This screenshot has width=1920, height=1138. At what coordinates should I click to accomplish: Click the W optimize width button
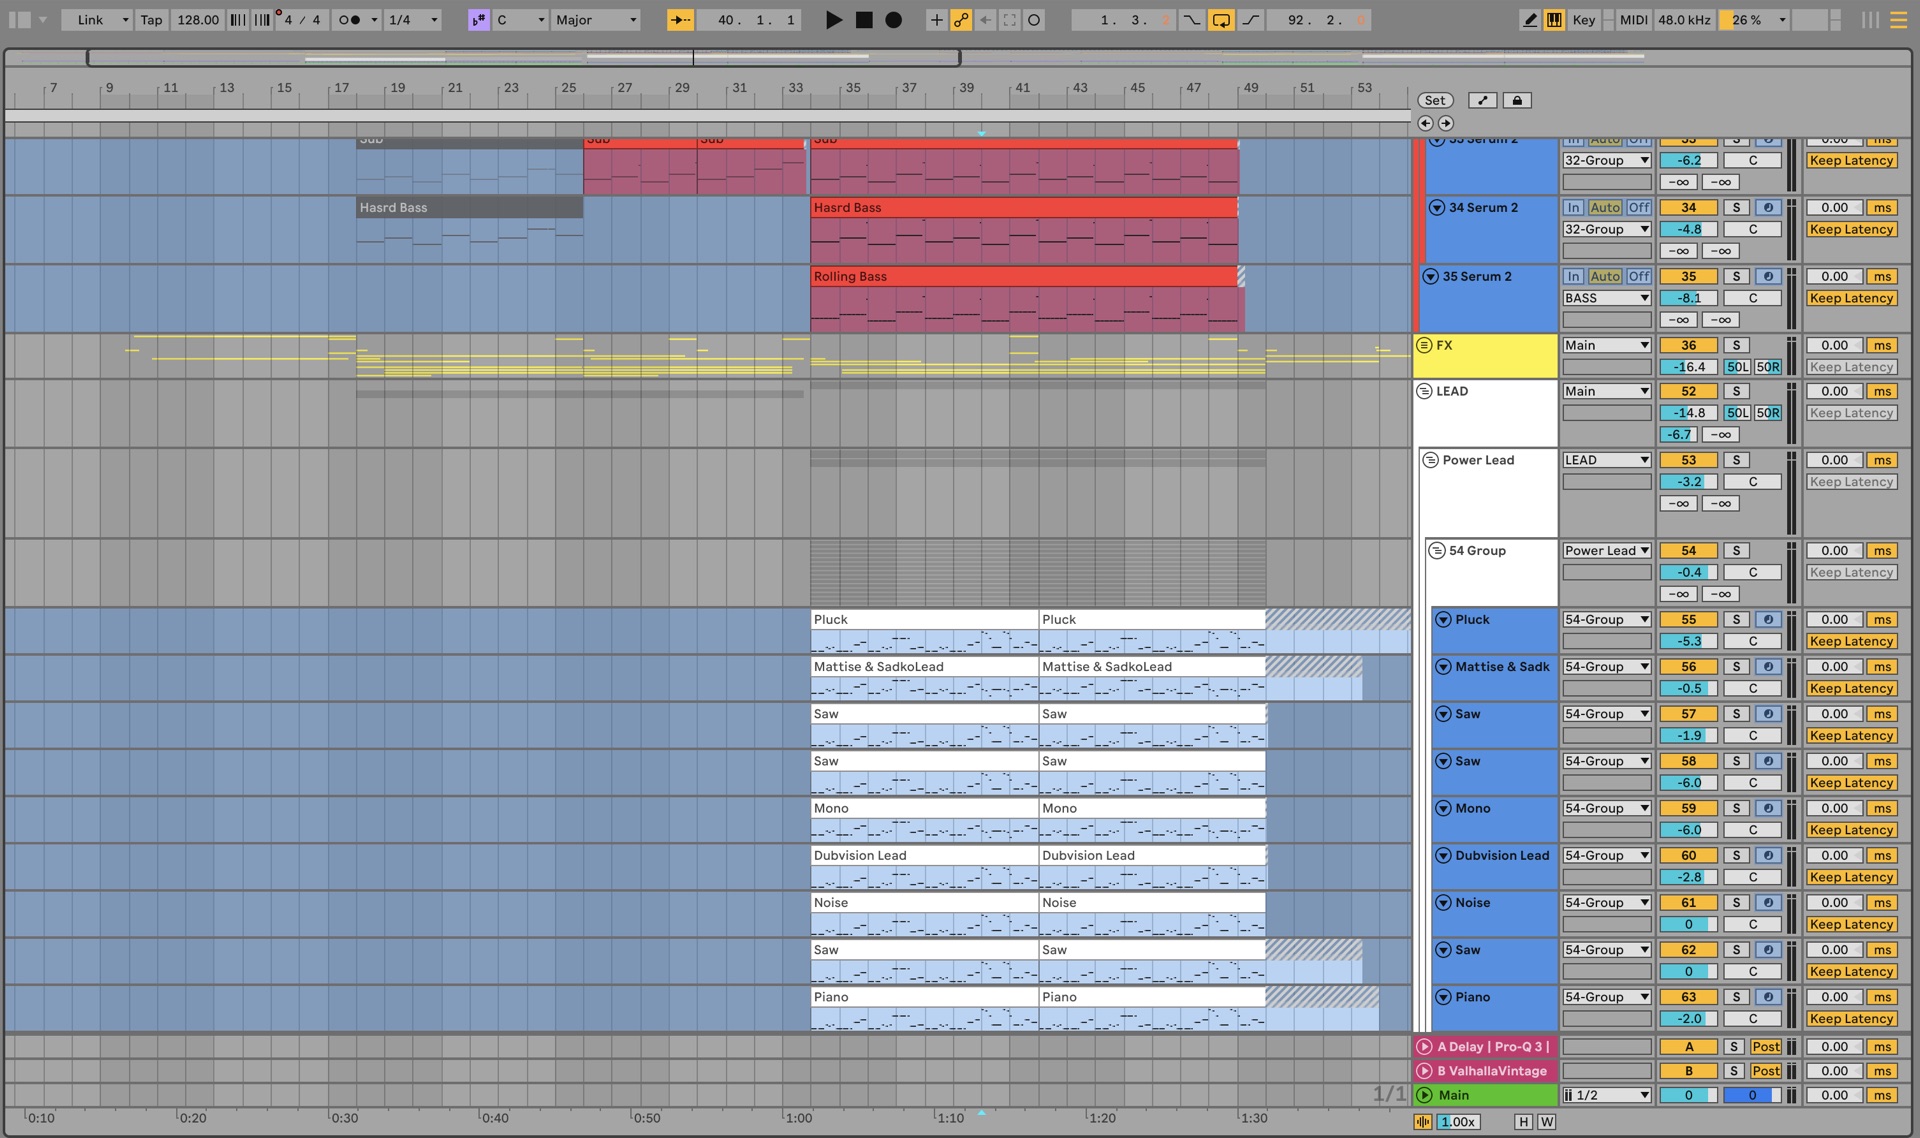(1547, 1122)
